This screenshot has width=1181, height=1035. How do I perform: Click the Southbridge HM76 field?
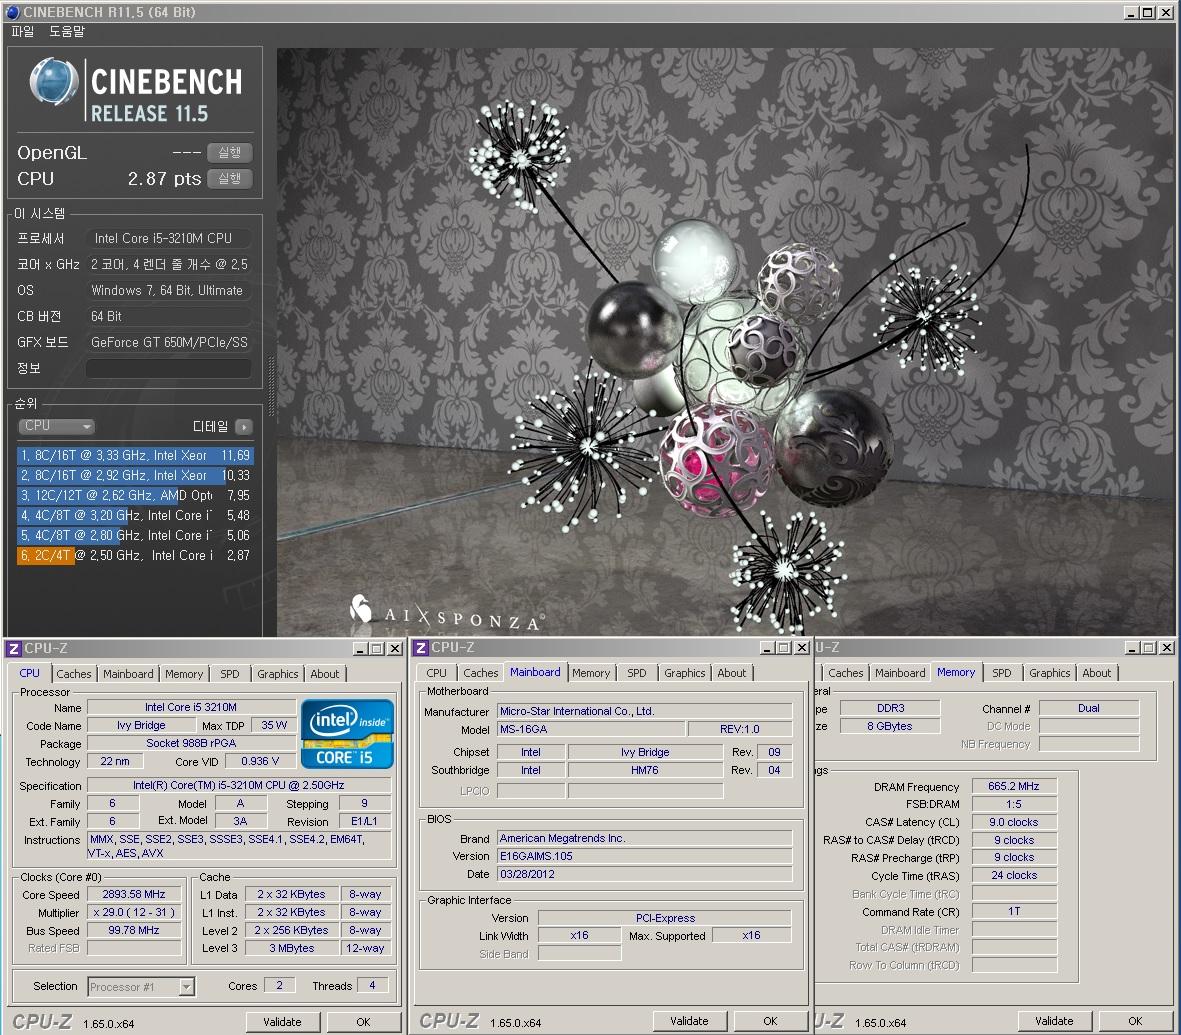click(x=645, y=771)
